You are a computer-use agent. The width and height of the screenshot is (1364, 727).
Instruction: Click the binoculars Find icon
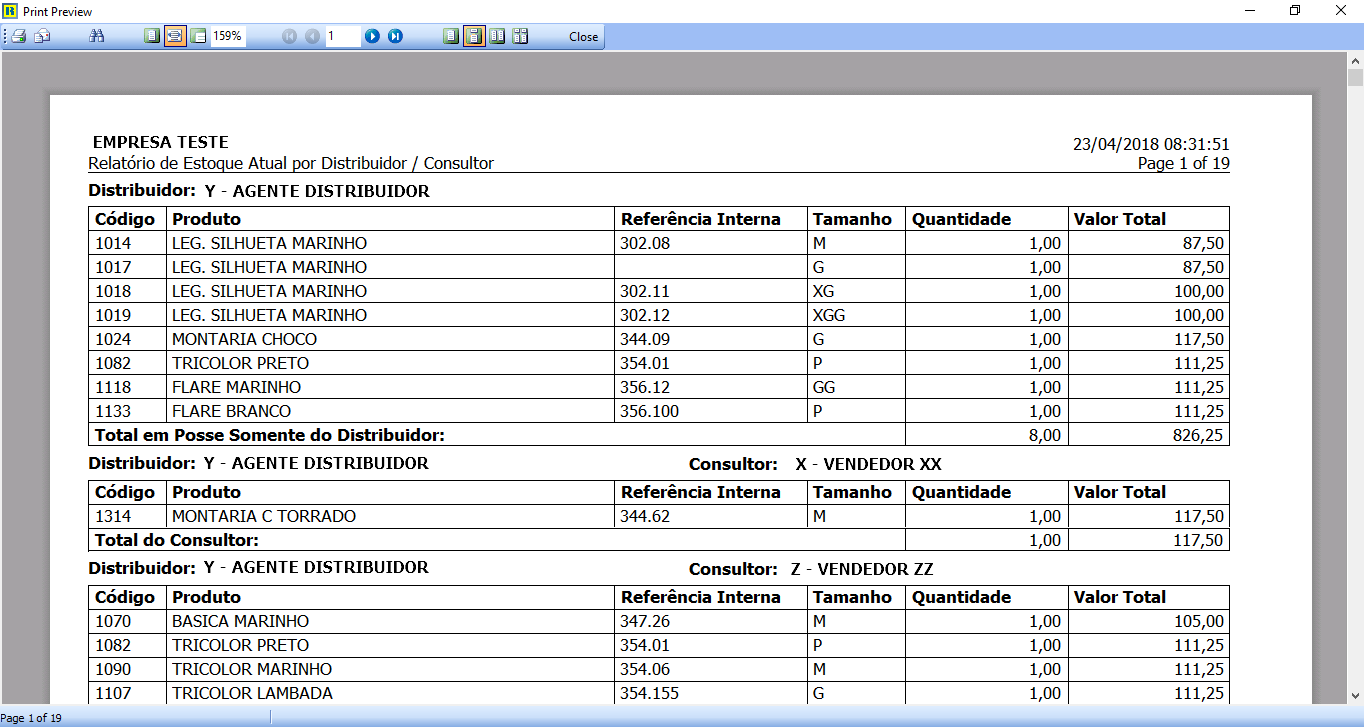tap(97, 36)
